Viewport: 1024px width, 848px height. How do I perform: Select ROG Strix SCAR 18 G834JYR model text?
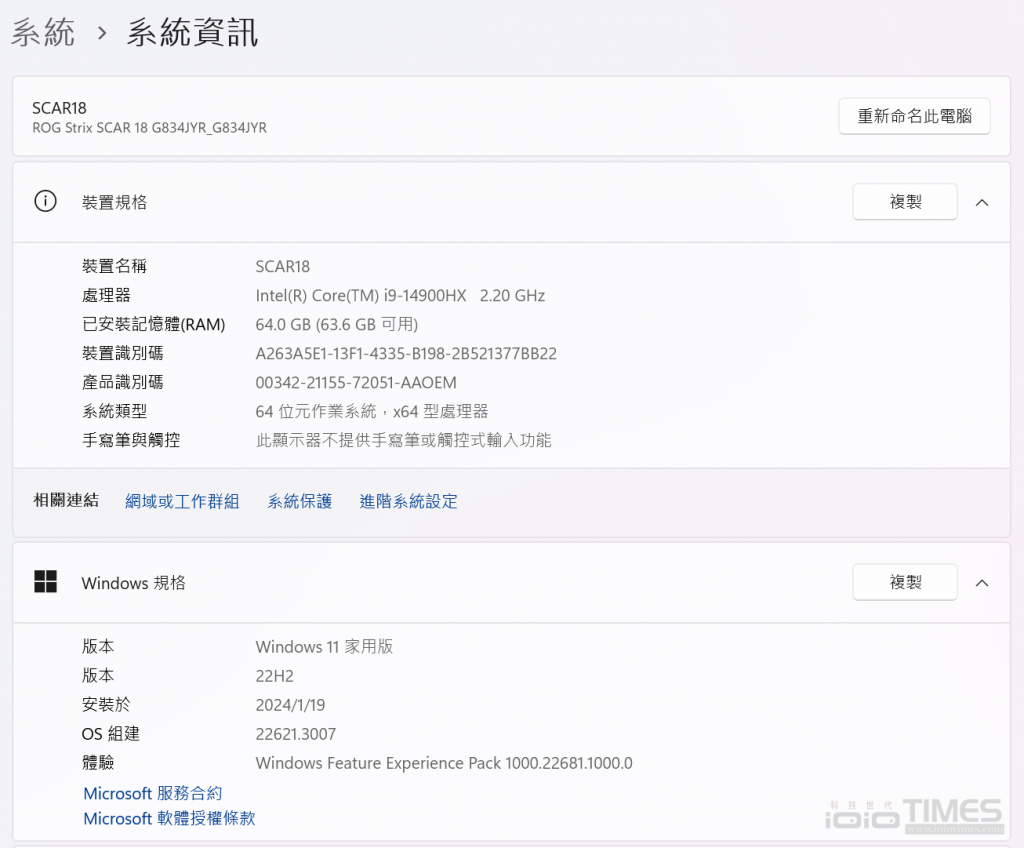(150, 128)
